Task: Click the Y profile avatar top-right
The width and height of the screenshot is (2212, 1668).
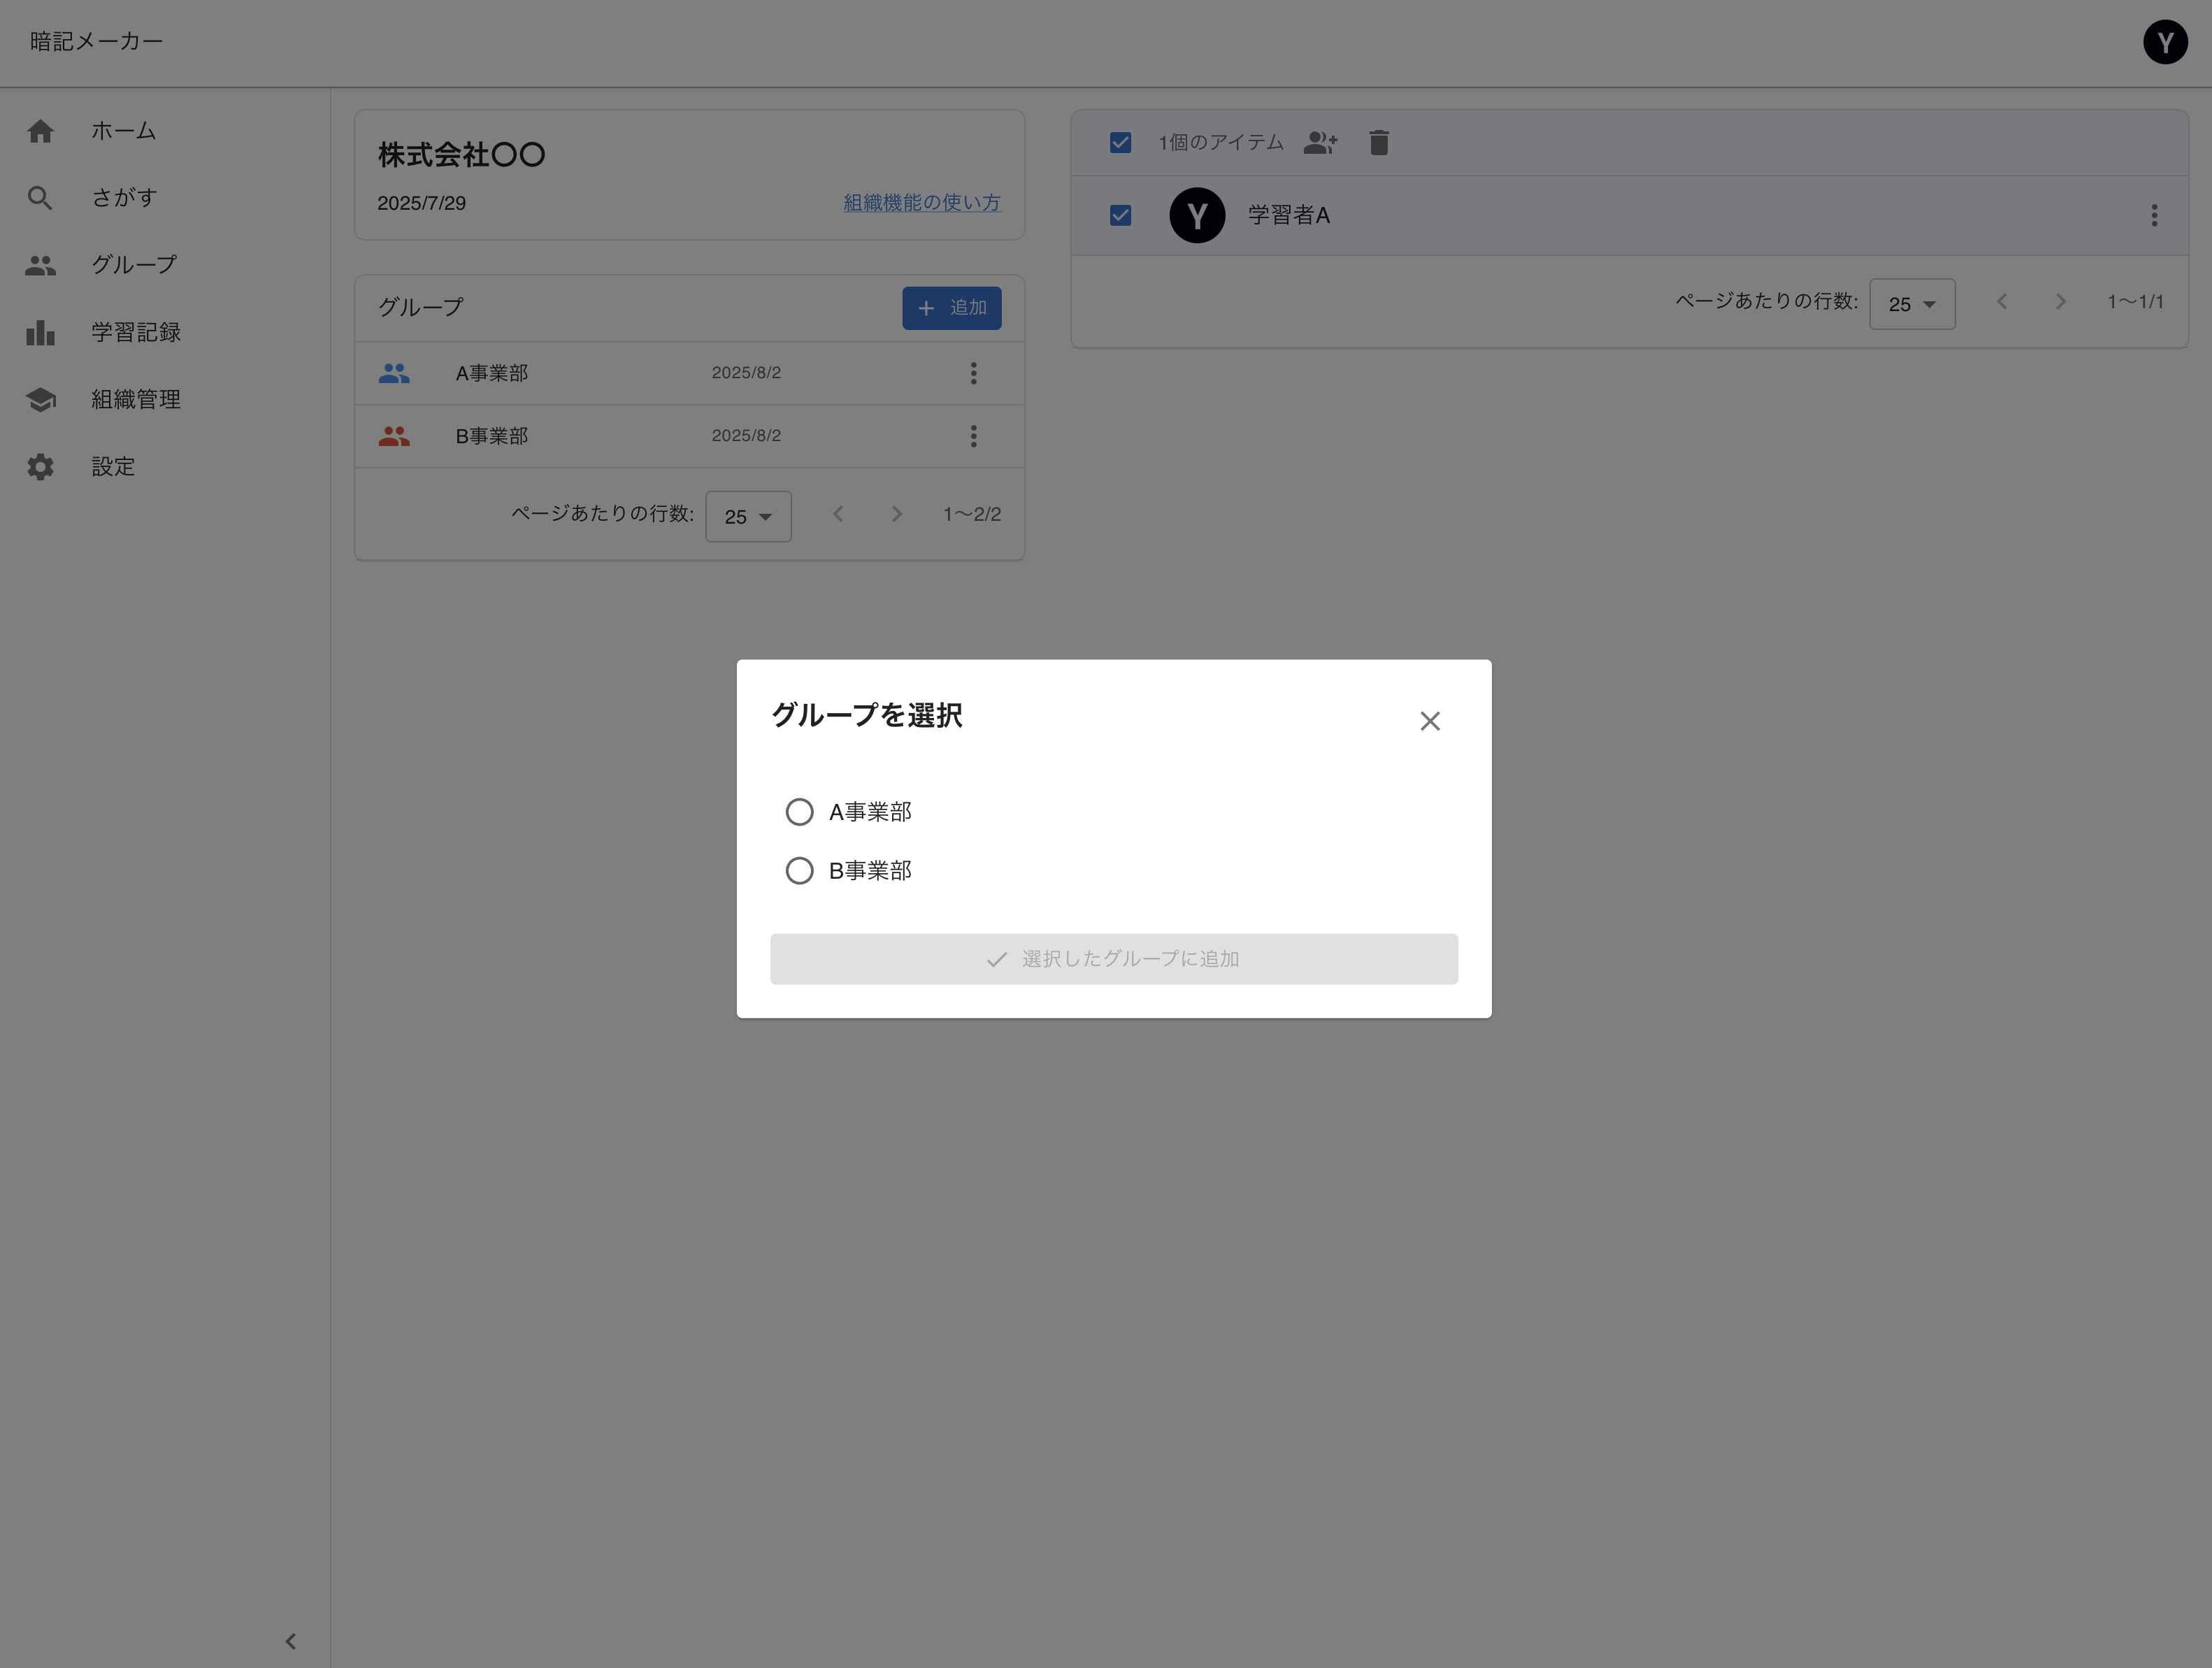Action: tap(2164, 43)
